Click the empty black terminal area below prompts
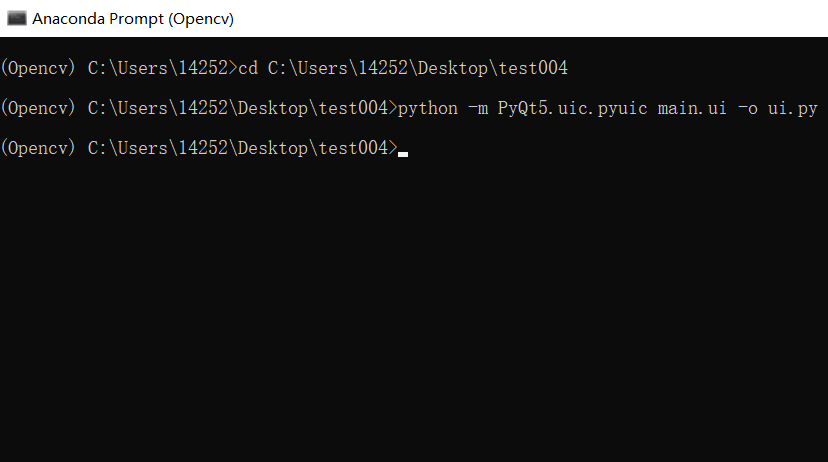The image size is (828, 462). pyautogui.click(x=414, y=312)
